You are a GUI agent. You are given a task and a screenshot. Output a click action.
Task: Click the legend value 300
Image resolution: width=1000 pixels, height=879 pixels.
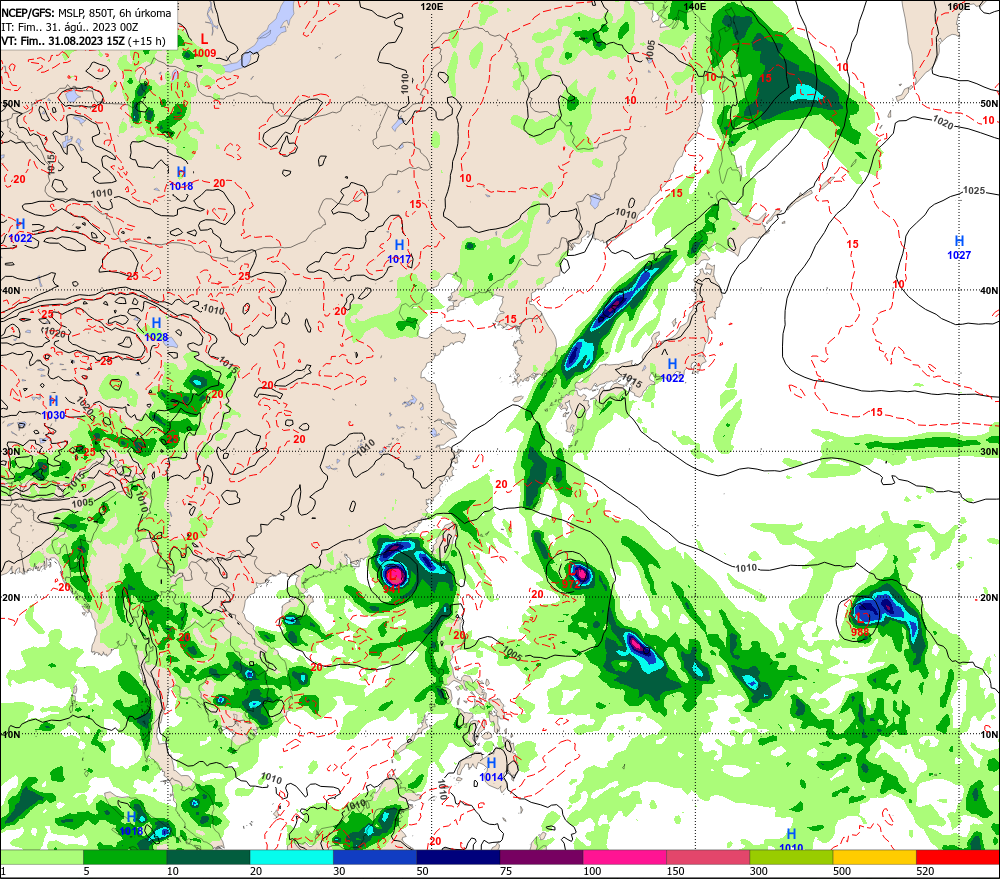click(x=758, y=871)
